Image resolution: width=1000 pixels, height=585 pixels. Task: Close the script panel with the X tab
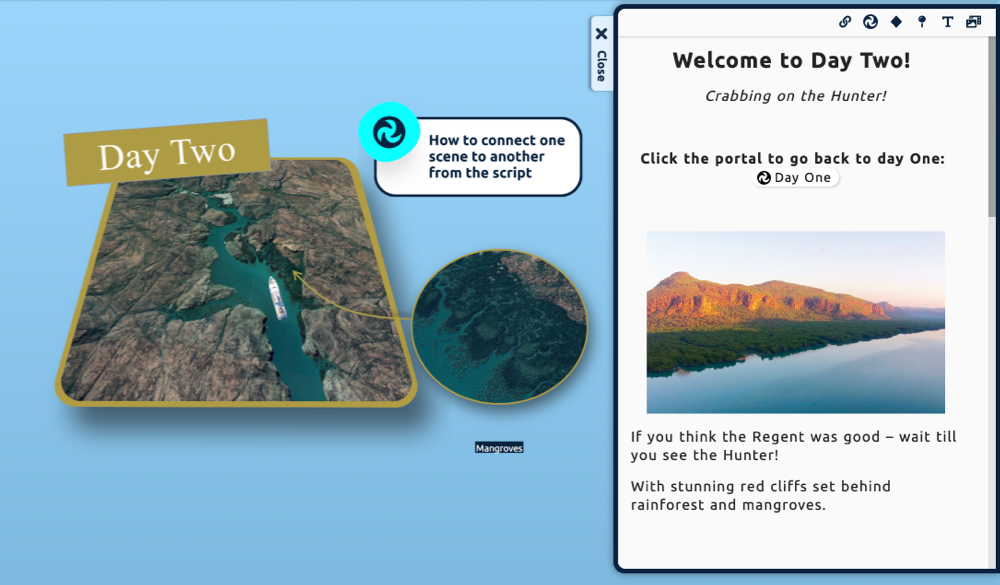click(601, 54)
